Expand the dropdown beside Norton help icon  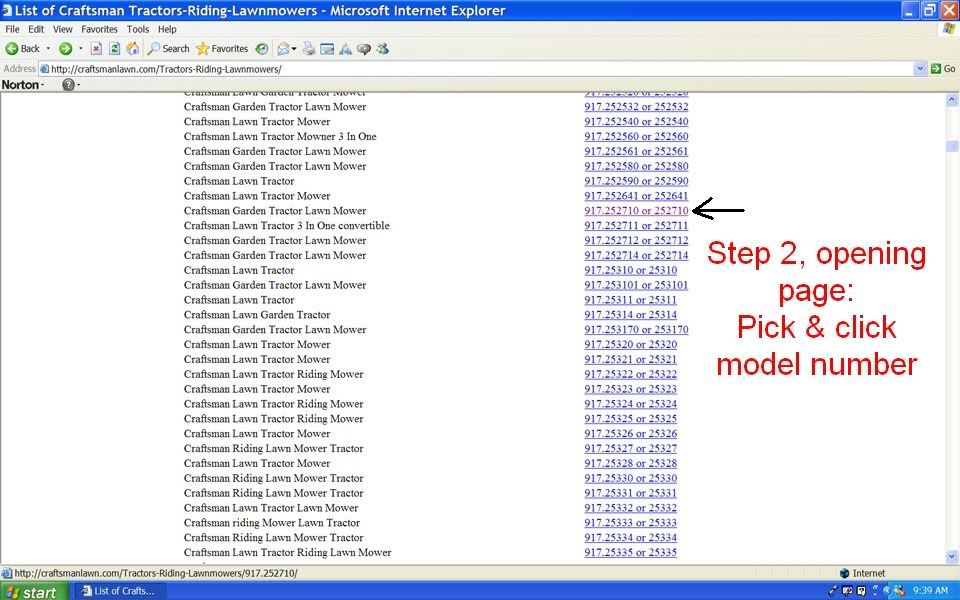tap(78, 85)
